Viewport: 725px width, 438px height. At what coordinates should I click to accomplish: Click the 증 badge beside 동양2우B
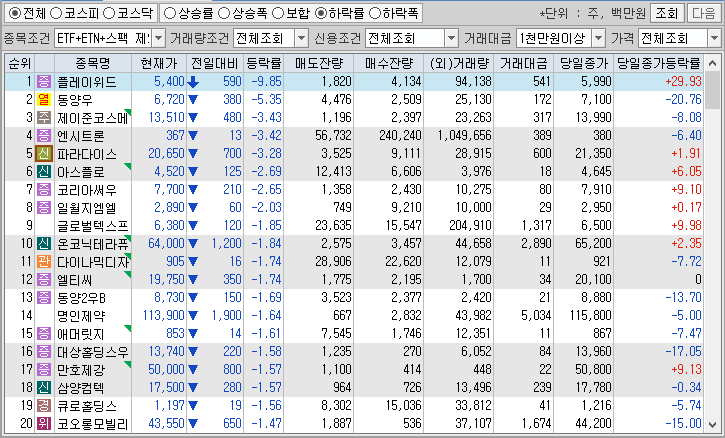[44, 297]
